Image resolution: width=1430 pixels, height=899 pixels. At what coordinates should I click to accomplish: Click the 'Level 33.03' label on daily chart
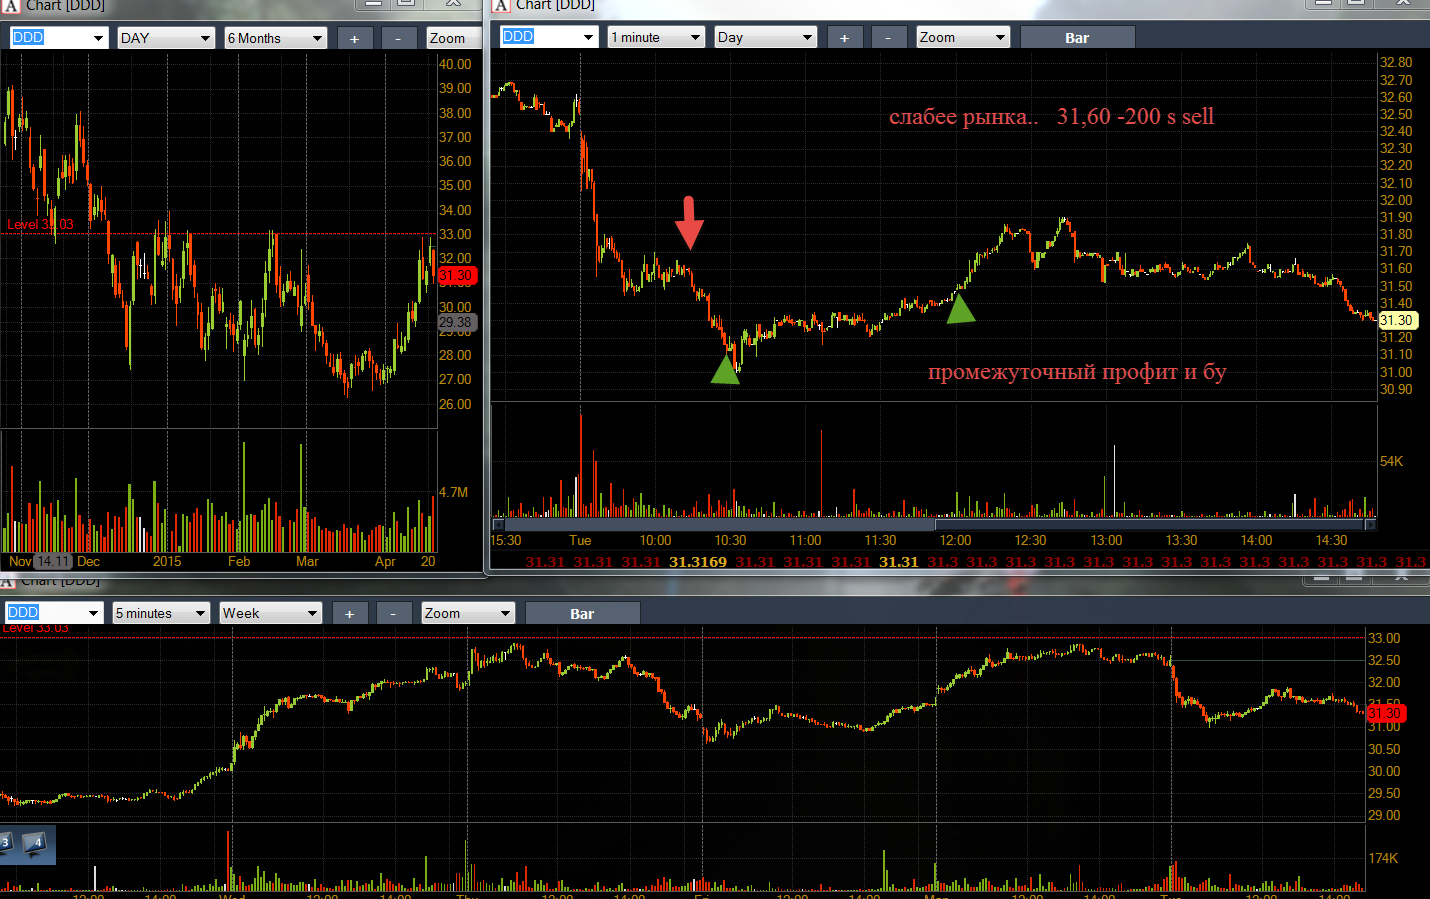[40, 224]
